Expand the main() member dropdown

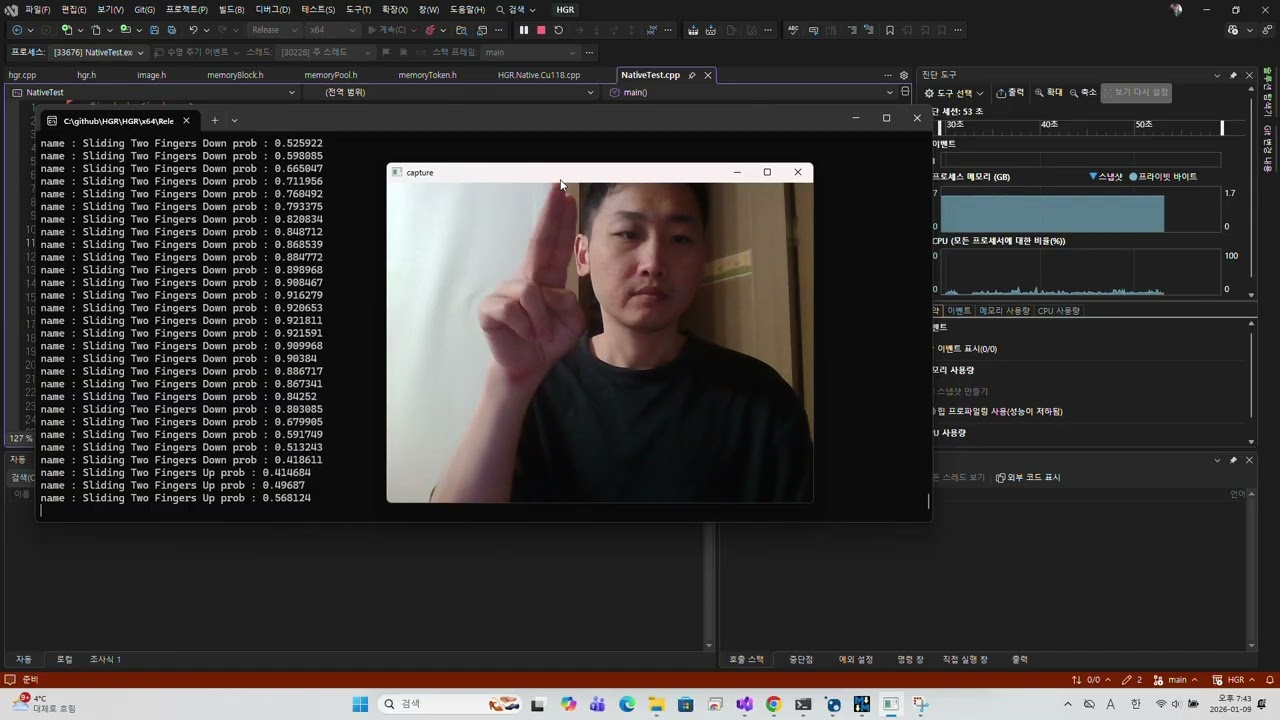[x=750, y=92]
